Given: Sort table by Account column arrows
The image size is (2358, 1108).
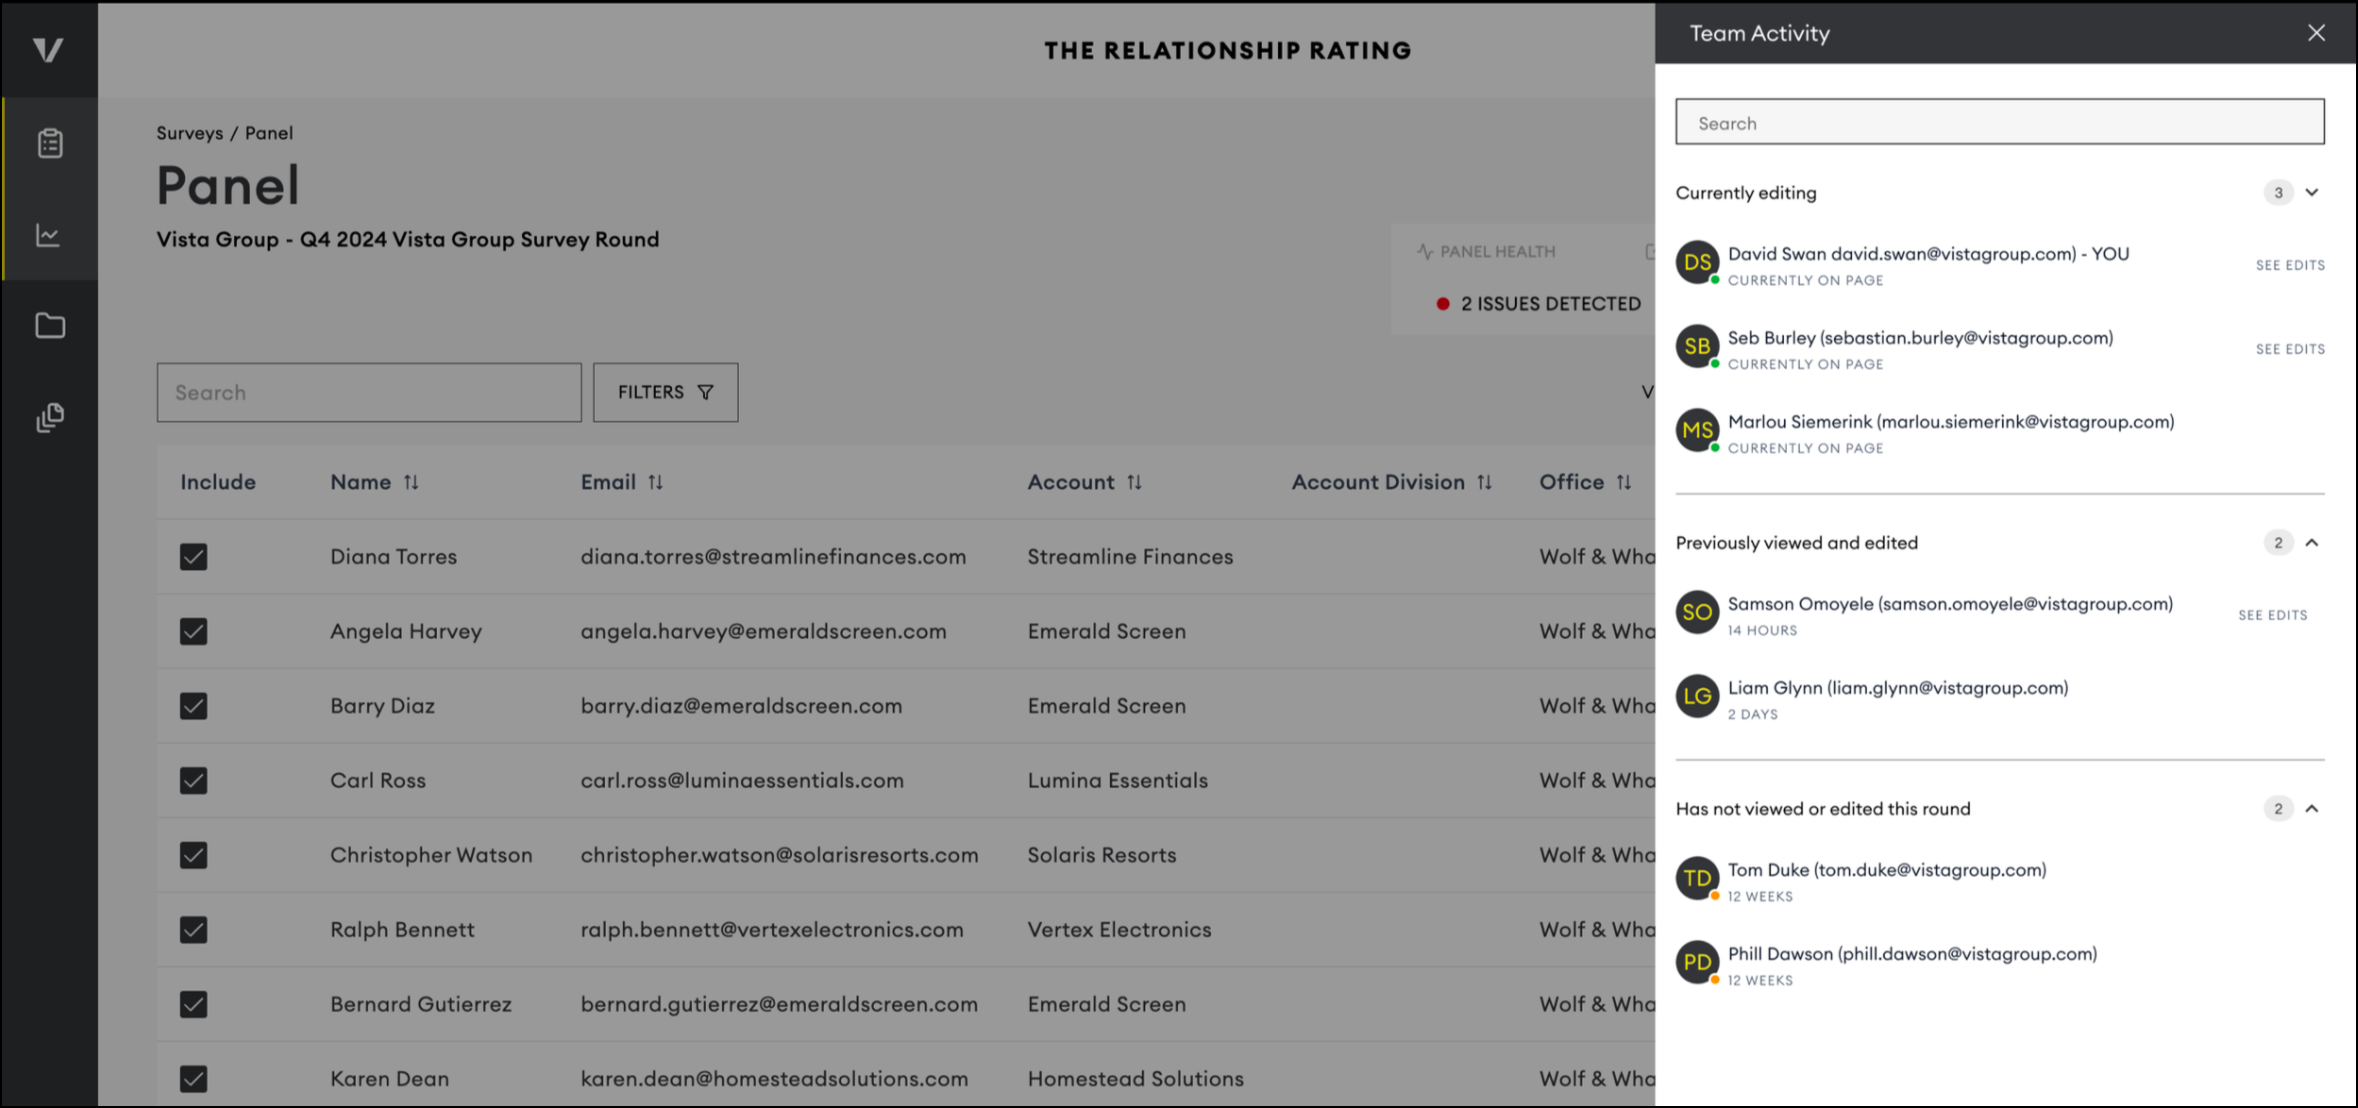Looking at the screenshot, I should (1134, 482).
